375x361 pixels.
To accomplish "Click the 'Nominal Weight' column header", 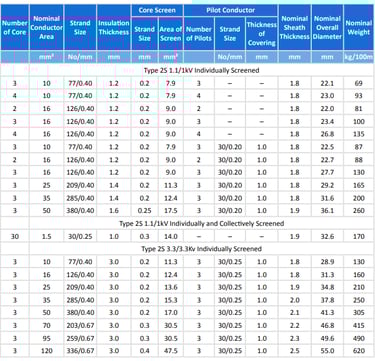I will tap(359, 28).
